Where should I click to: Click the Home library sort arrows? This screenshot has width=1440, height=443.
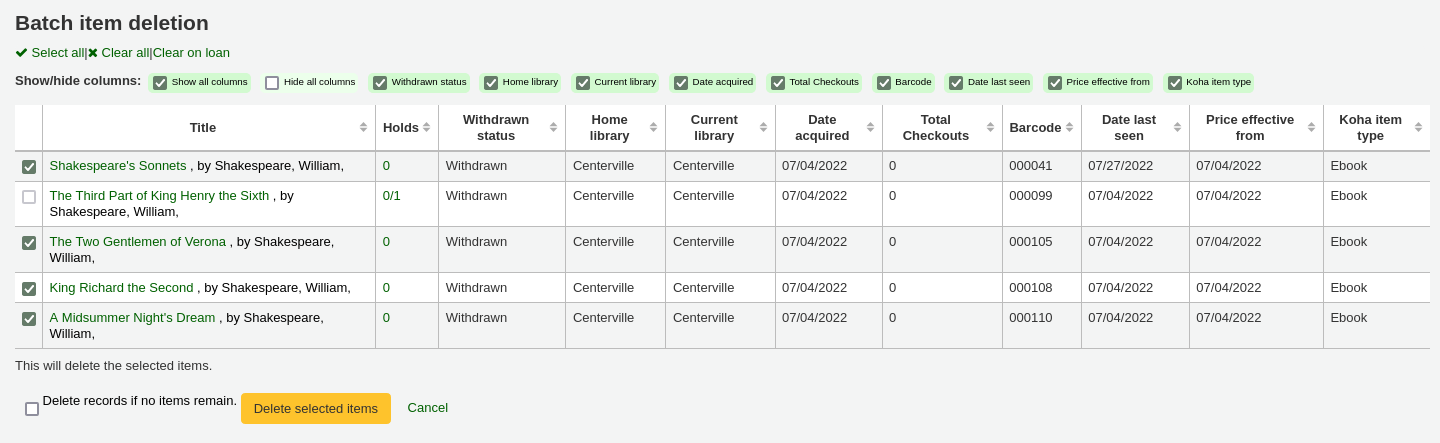tap(653, 128)
